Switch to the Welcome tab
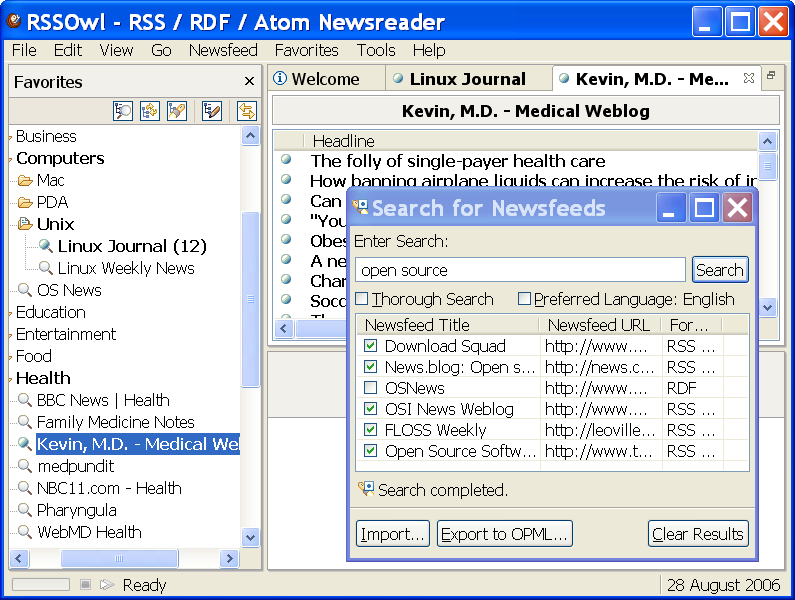Screen dimensions: 795x600 326,79
